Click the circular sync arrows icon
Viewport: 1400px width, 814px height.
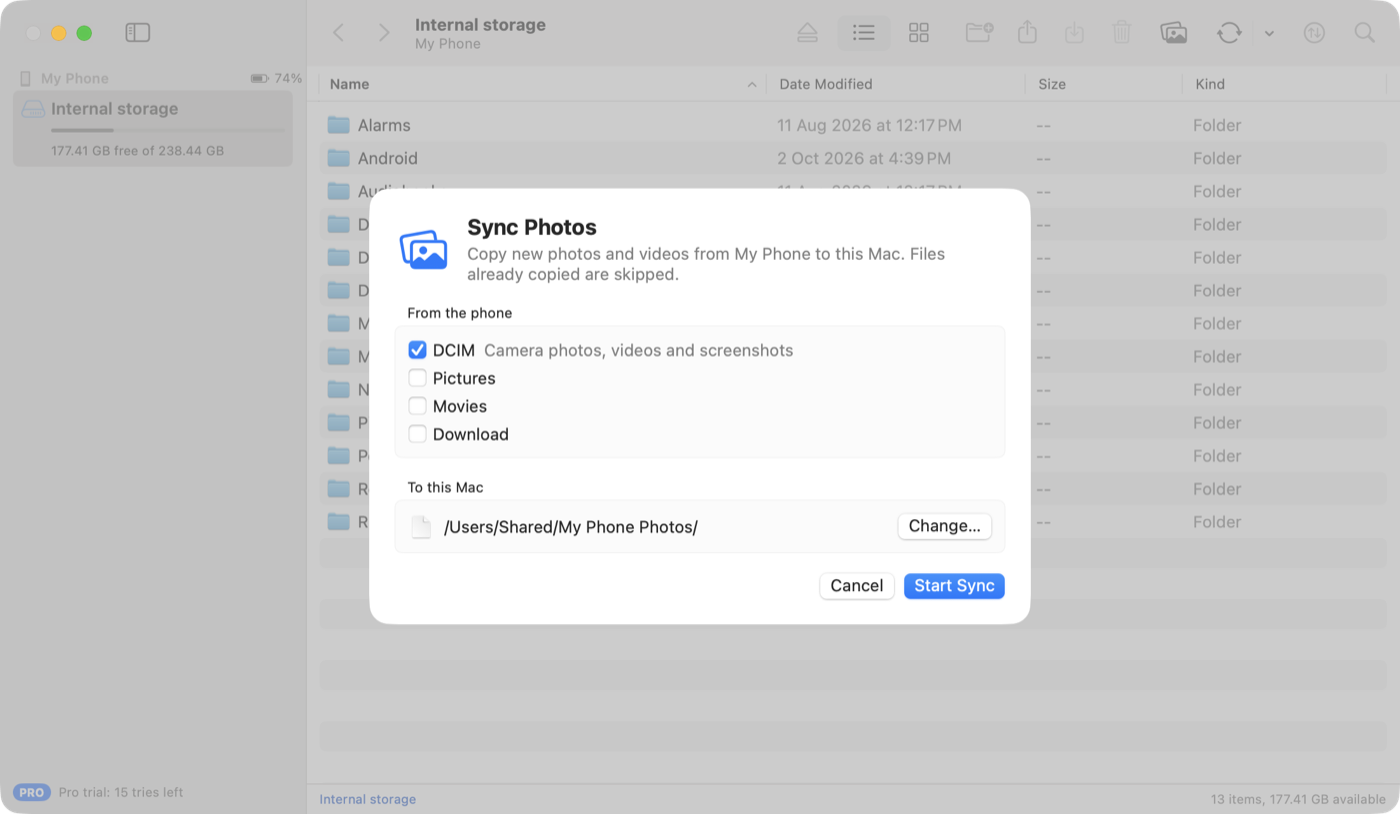1229,33
